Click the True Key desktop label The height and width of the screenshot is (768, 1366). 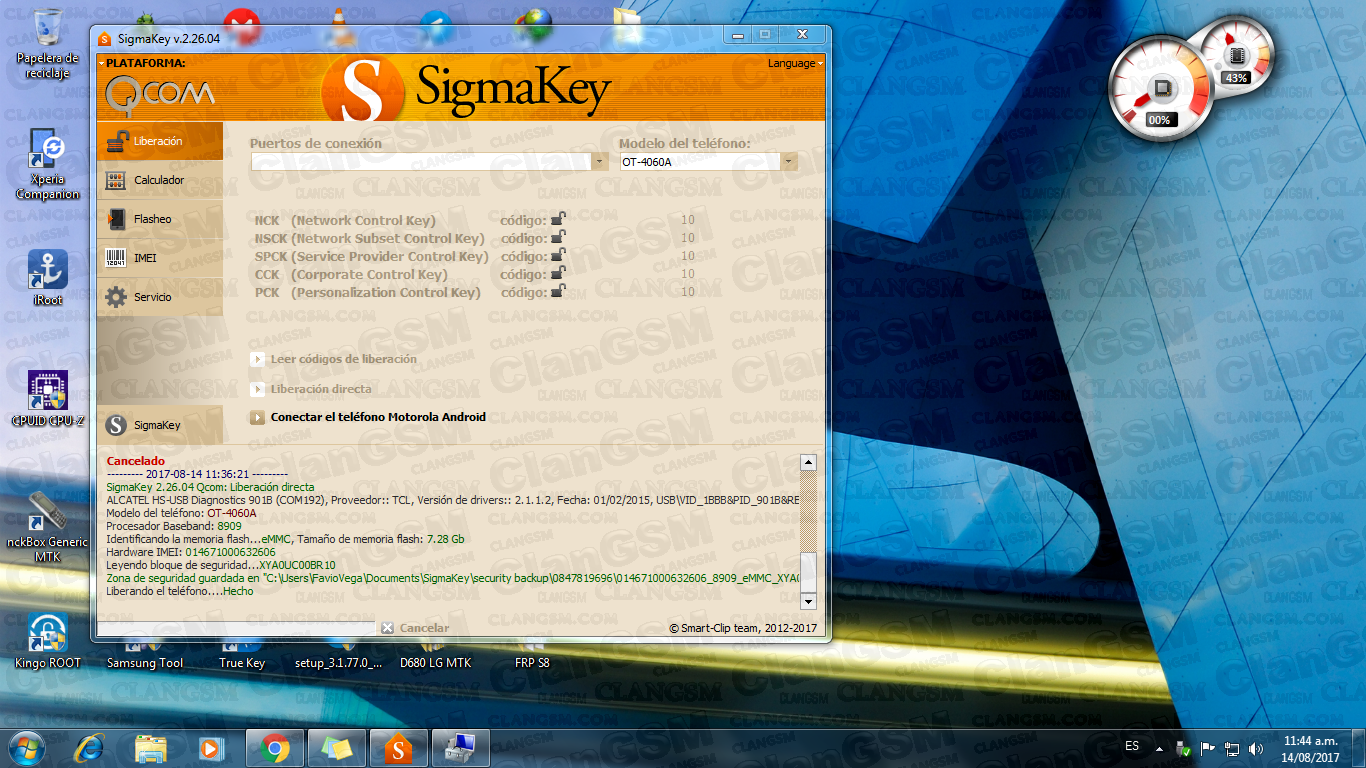pyautogui.click(x=242, y=663)
